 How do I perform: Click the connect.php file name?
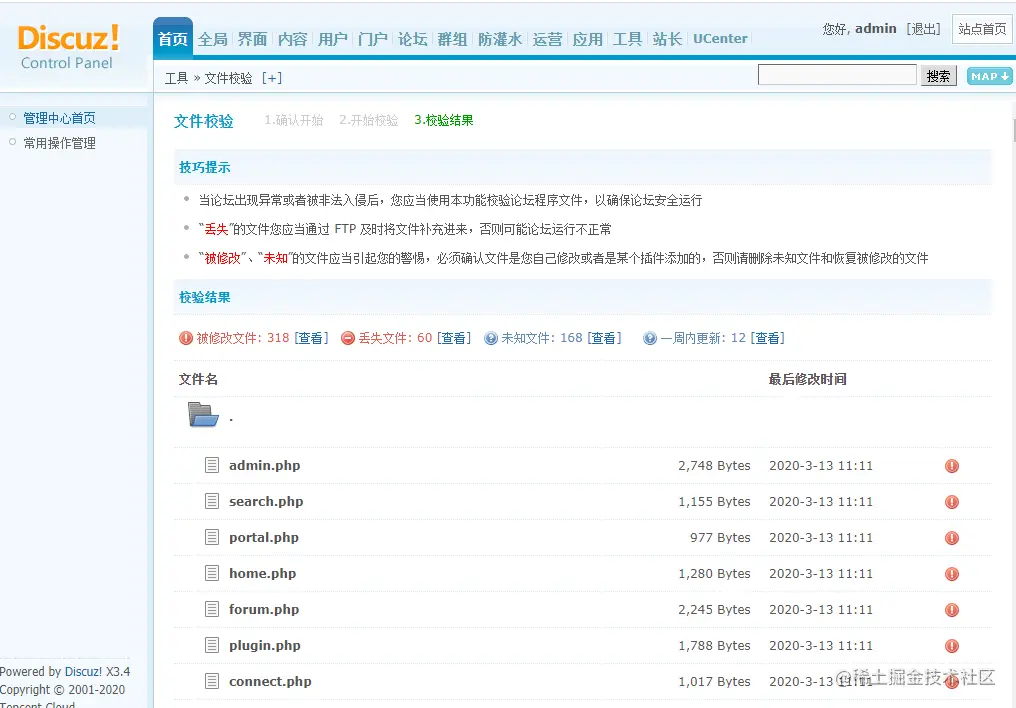(270, 681)
